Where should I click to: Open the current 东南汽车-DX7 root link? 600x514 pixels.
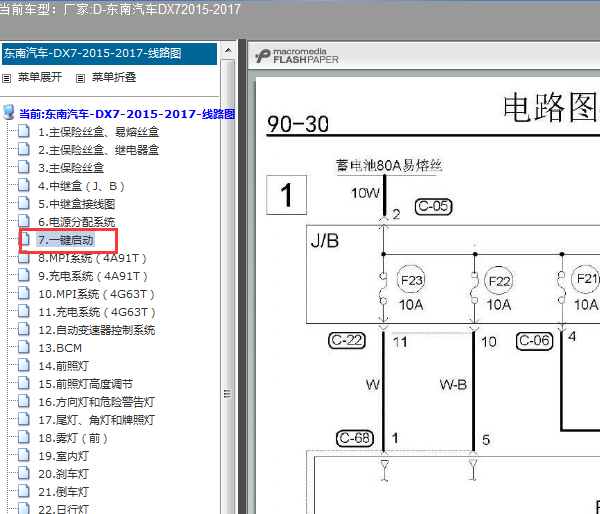coord(127,114)
